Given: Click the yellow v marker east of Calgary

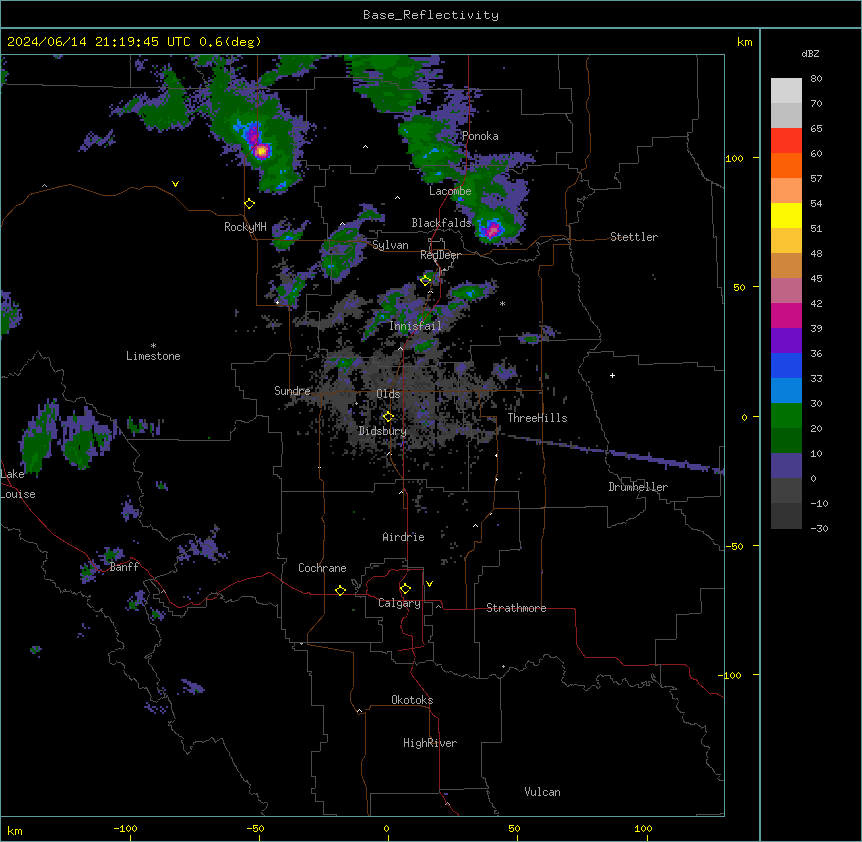Looking at the screenshot, I should (429, 584).
